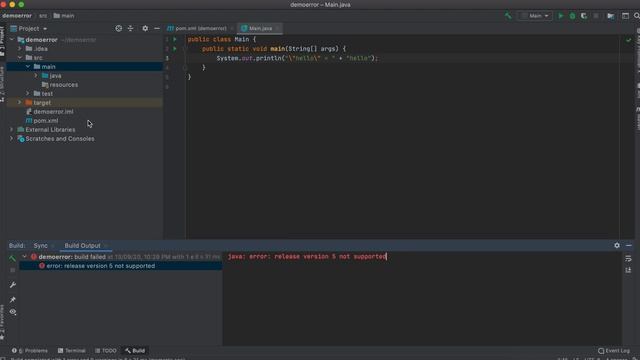Open Search Everywhere with the magnifier icon
The width and height of the screenshot is (640, 360).
(636, 16)
